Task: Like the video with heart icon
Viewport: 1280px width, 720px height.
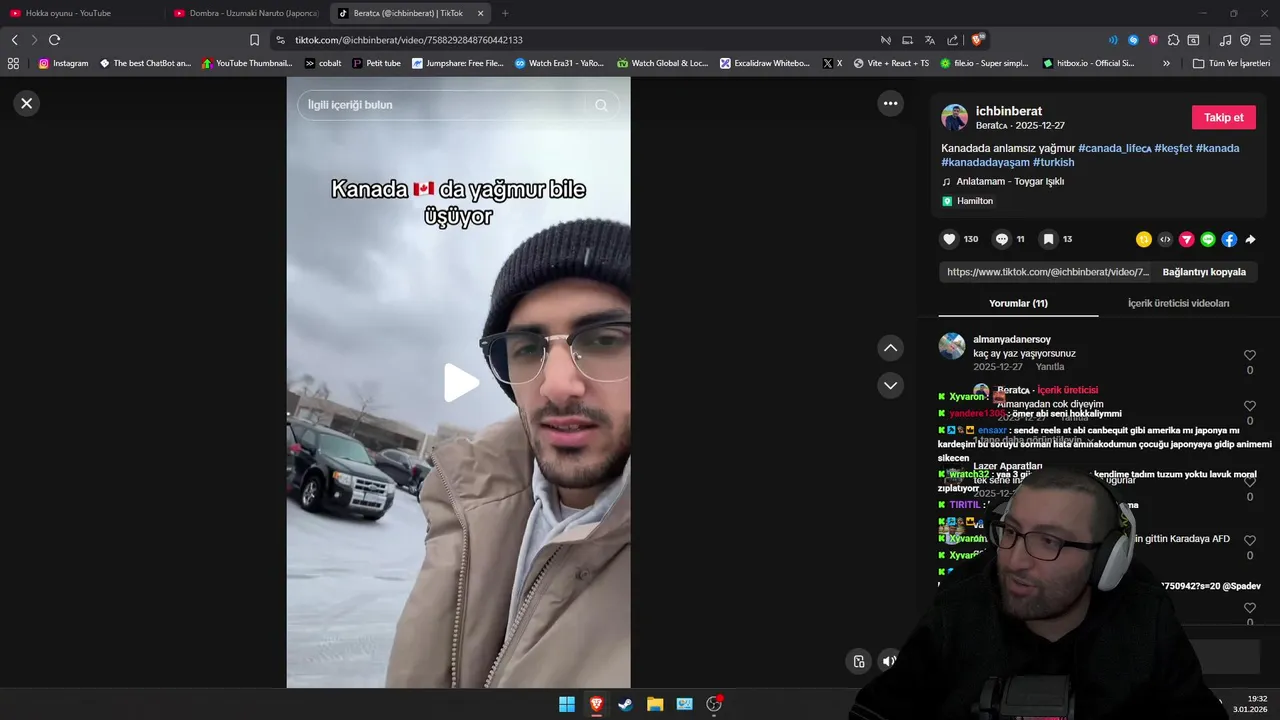Action: pos(949,239)
